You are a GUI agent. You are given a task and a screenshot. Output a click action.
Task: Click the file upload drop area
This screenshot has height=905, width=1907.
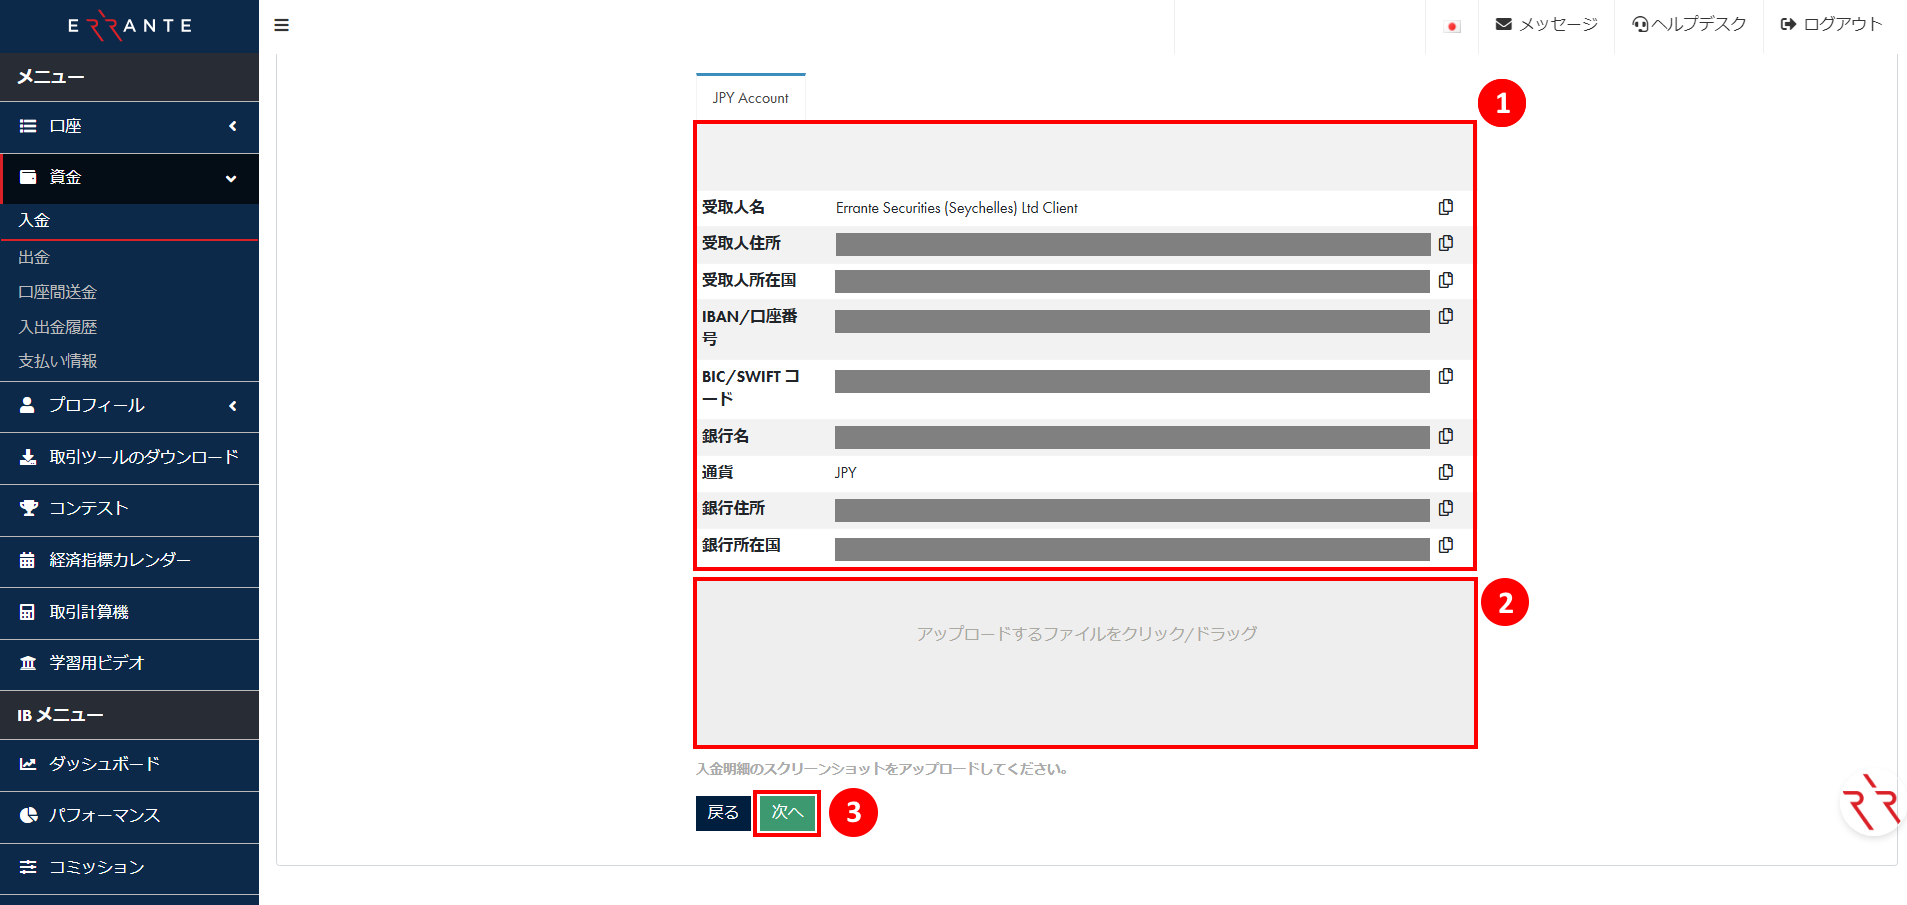tap(1086, 662)
